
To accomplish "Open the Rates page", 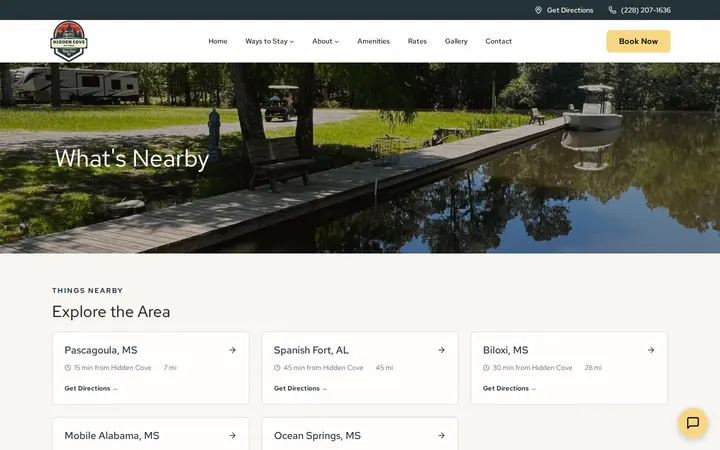I will [x=417, y=41].
